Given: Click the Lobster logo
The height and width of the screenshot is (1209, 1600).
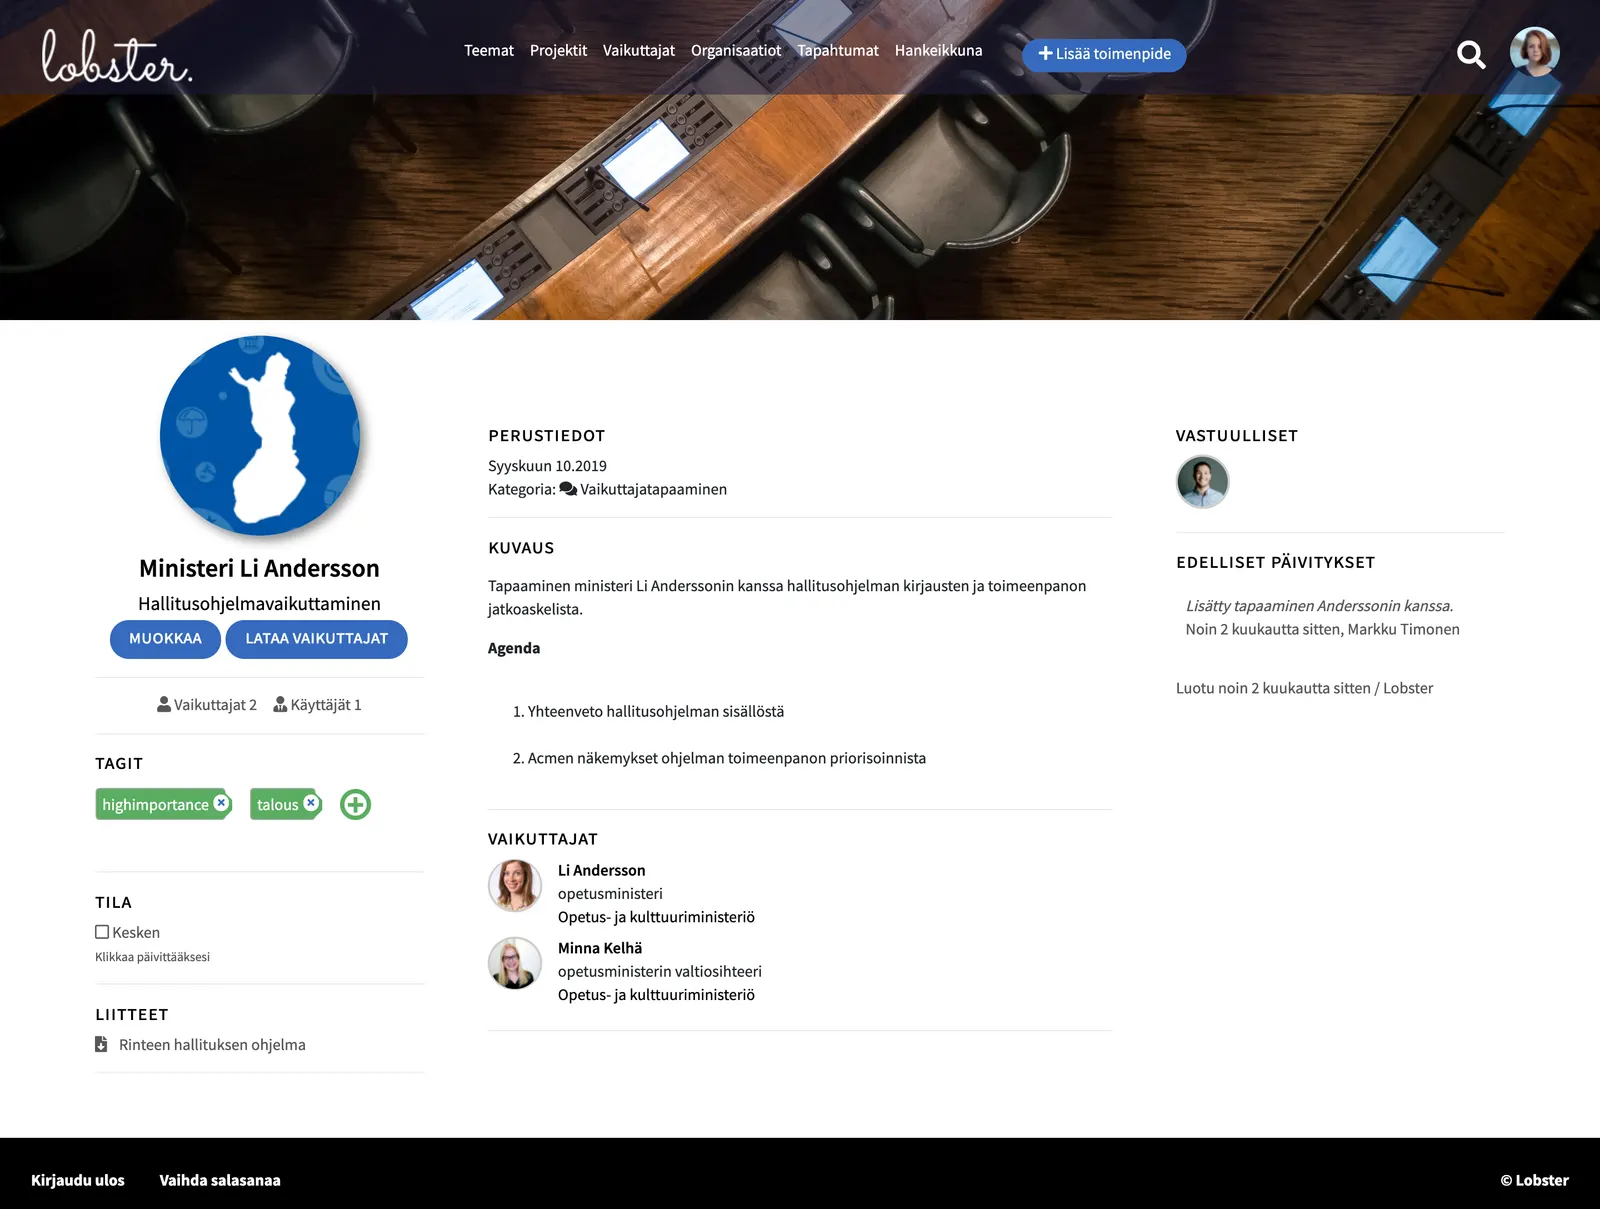Looking at the screenshot, I should 116,57.
